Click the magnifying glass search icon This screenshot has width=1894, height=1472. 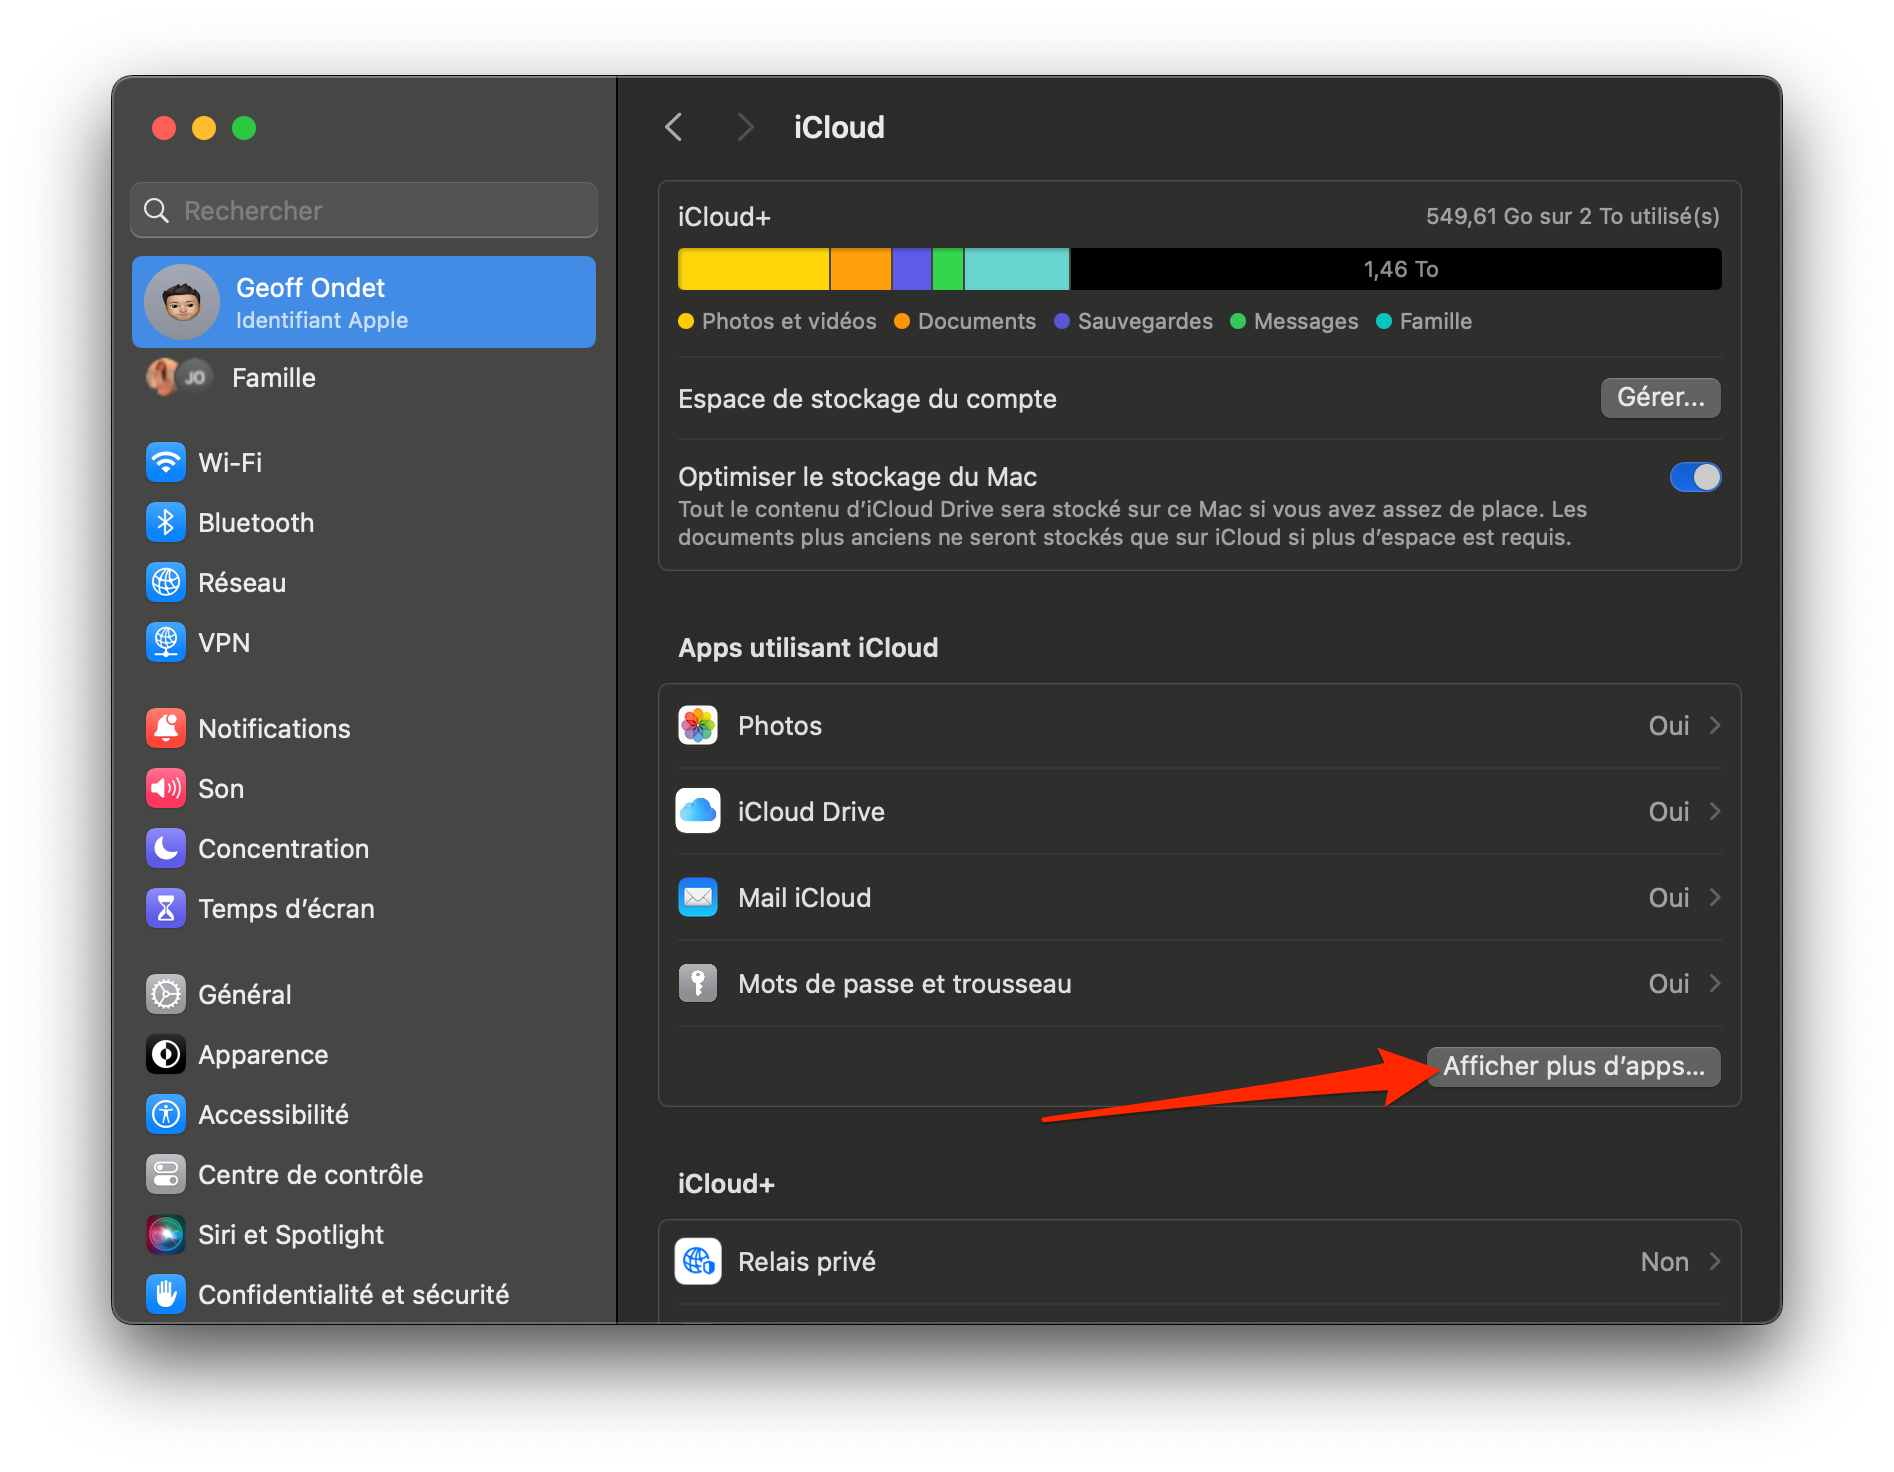tap(157, 210)
